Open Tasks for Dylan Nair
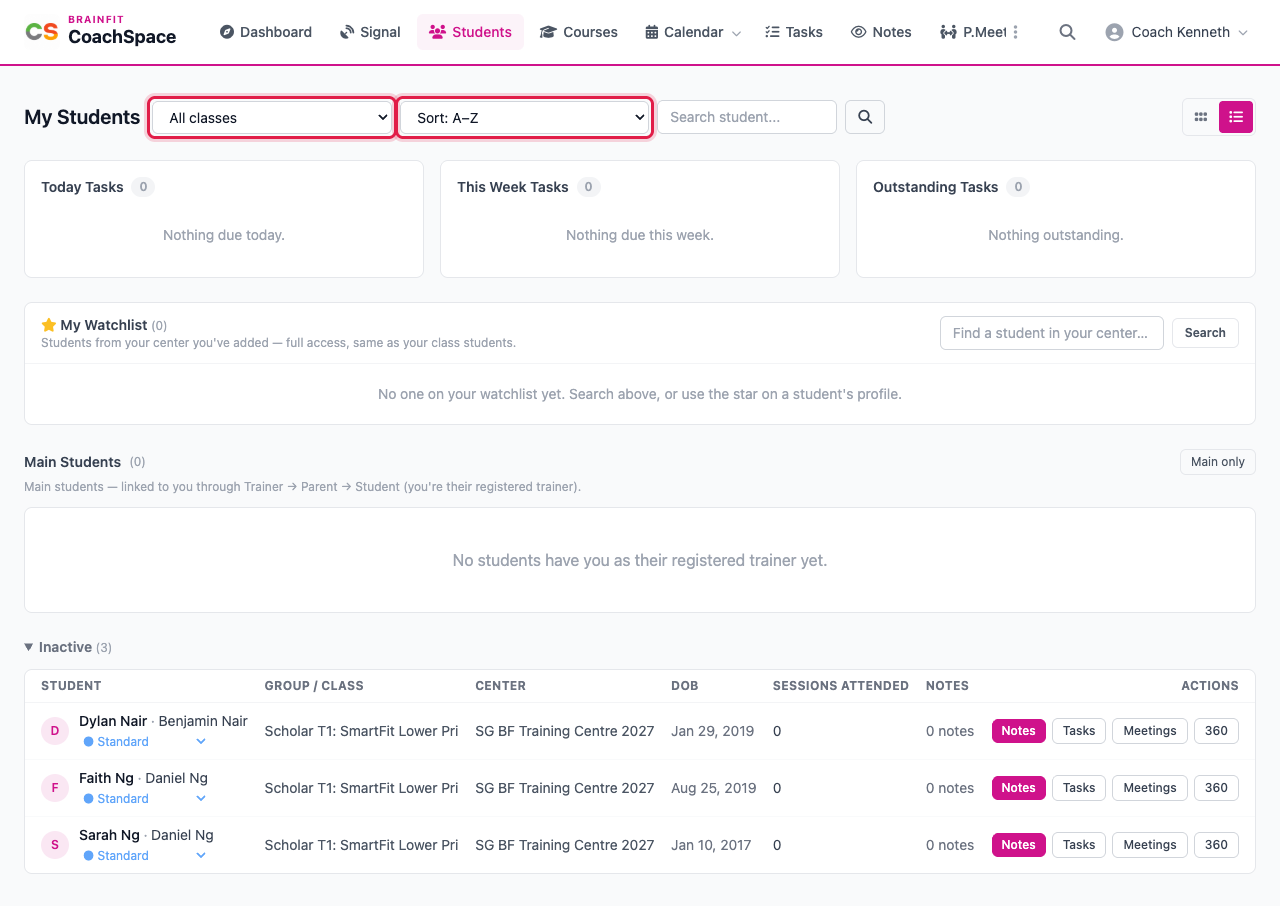 click(1079, 731)
